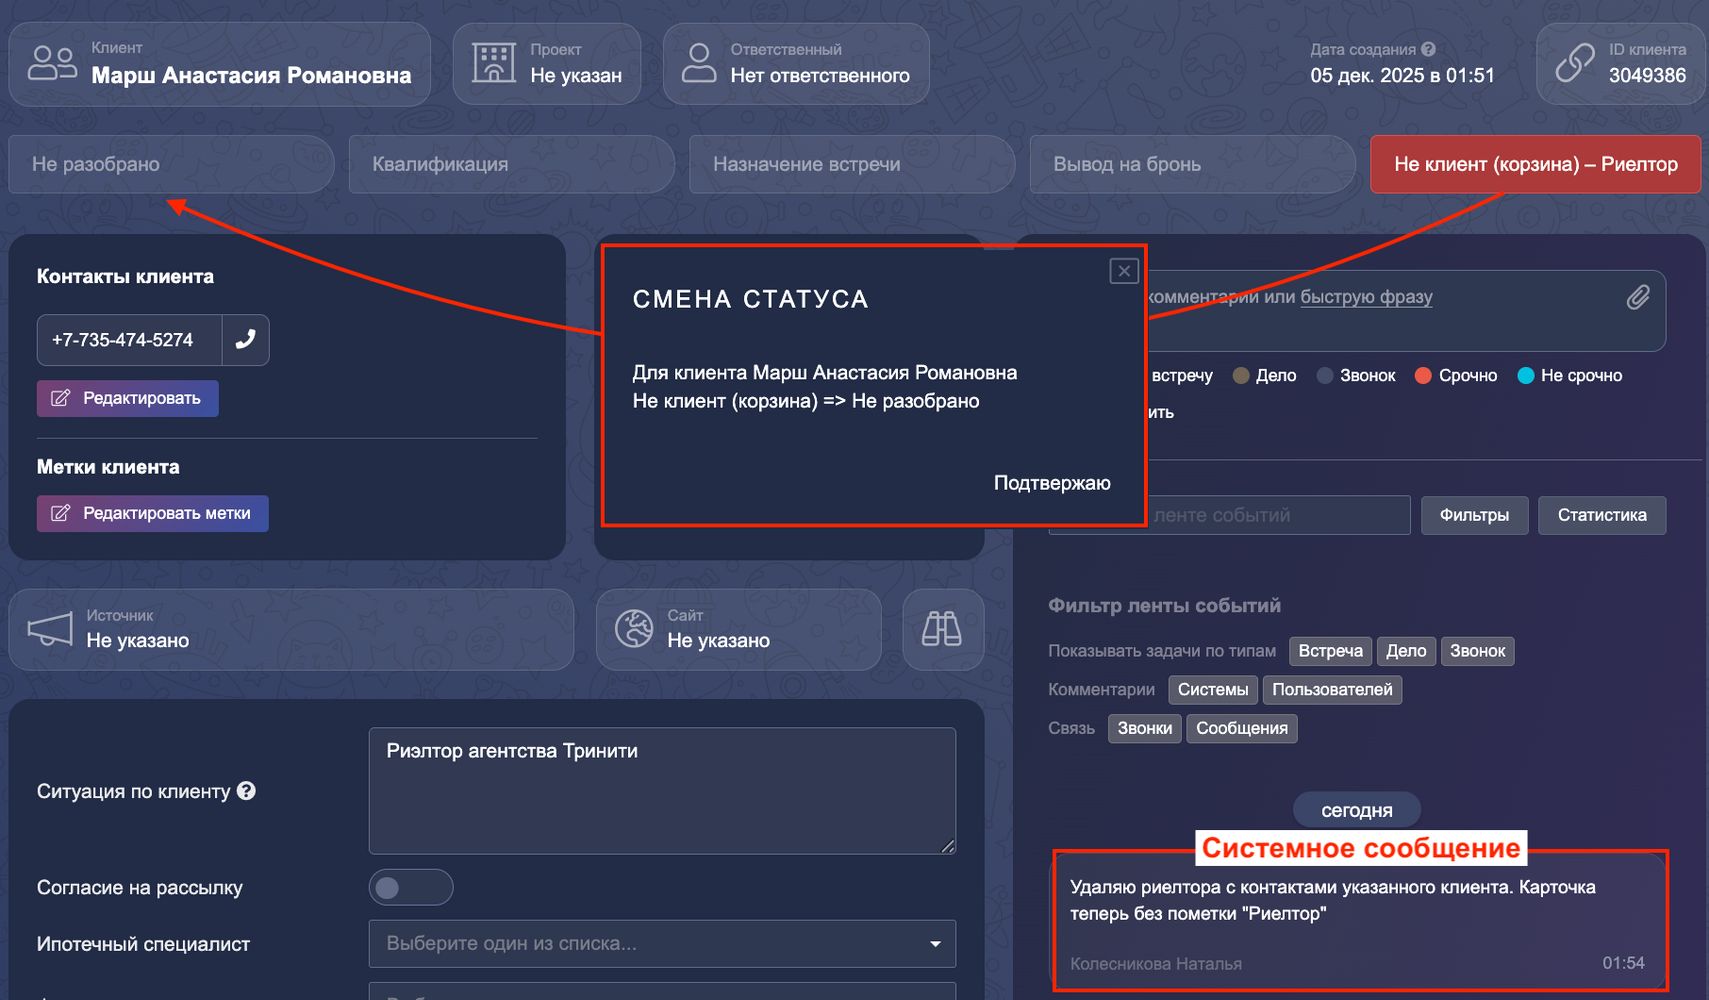Click the быструю фразу link

coord(1366,297)
